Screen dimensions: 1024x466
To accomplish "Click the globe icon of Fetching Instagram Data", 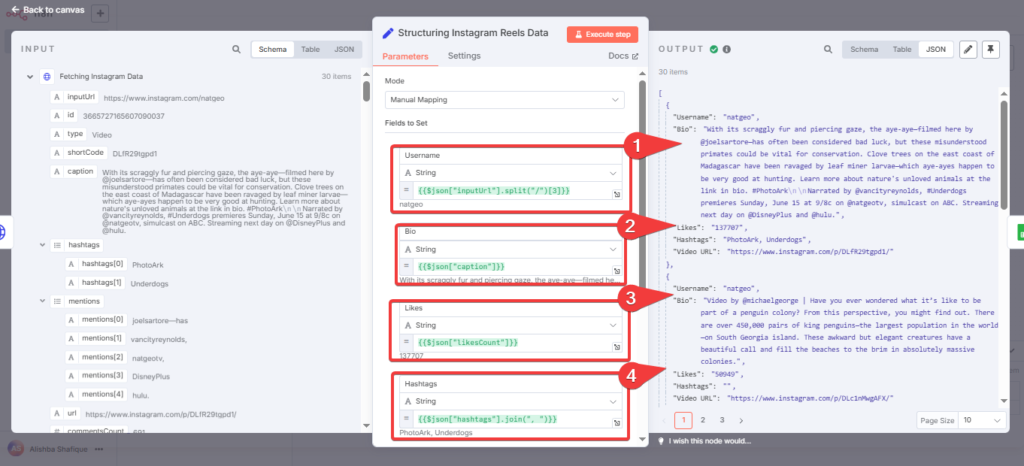I will click(x=46, y=76).
